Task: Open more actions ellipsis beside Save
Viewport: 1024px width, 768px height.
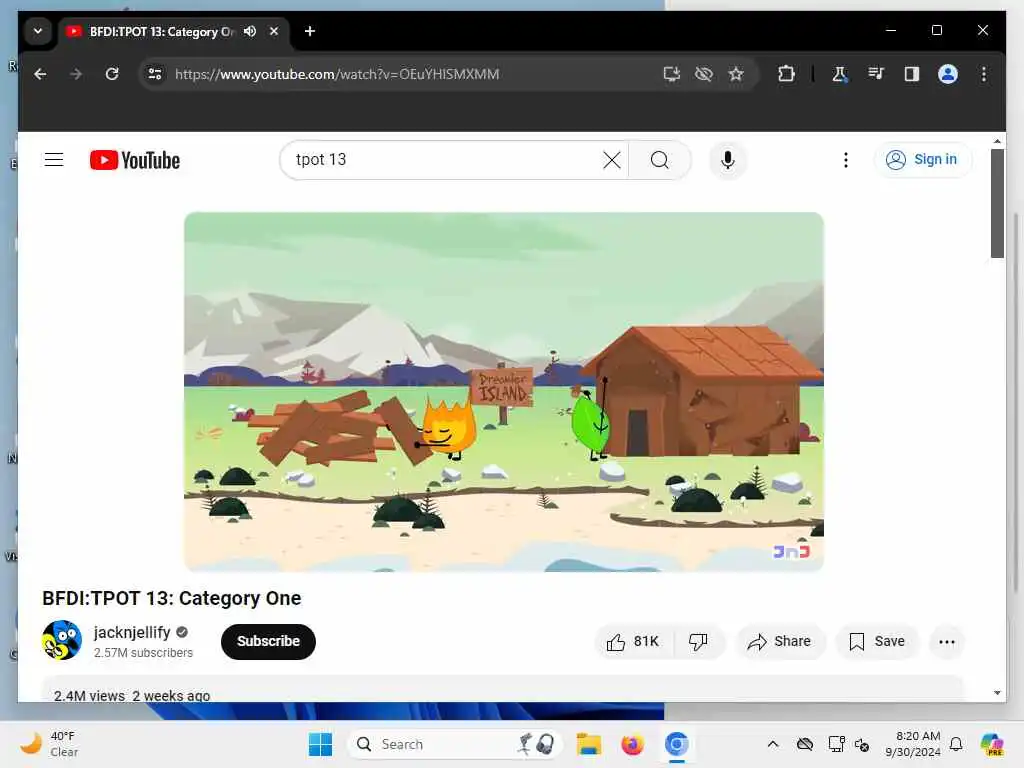Action: pyautogui.click(x=947, y=641)
